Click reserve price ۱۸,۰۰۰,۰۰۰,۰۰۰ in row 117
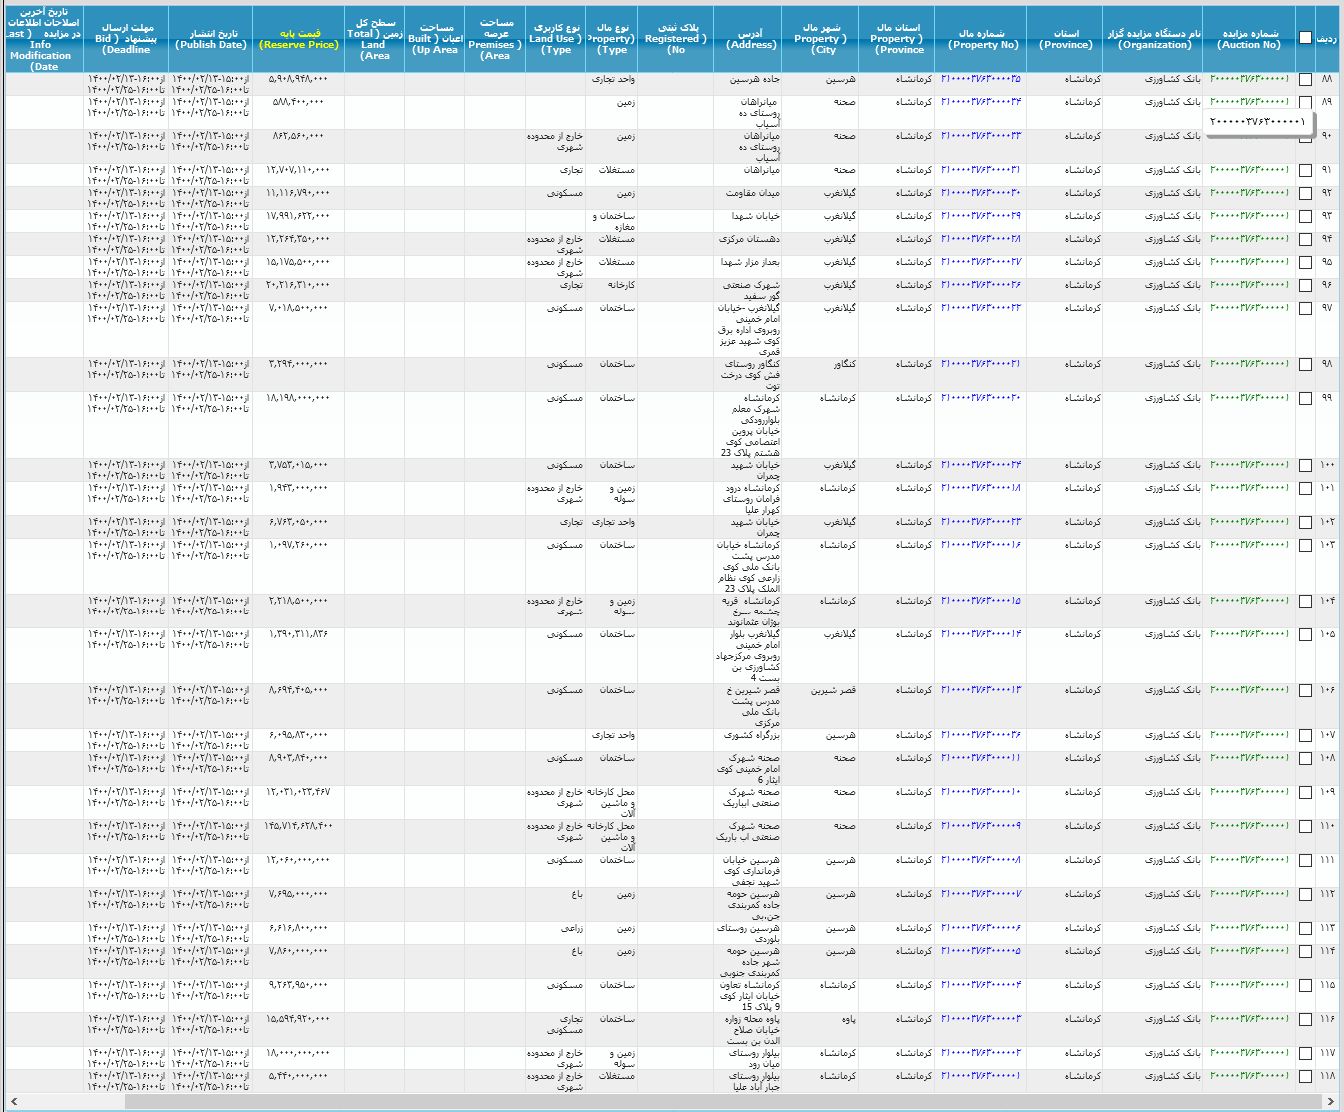1344x1112 pixels. pyautogui.click(x=298, y=1053)
